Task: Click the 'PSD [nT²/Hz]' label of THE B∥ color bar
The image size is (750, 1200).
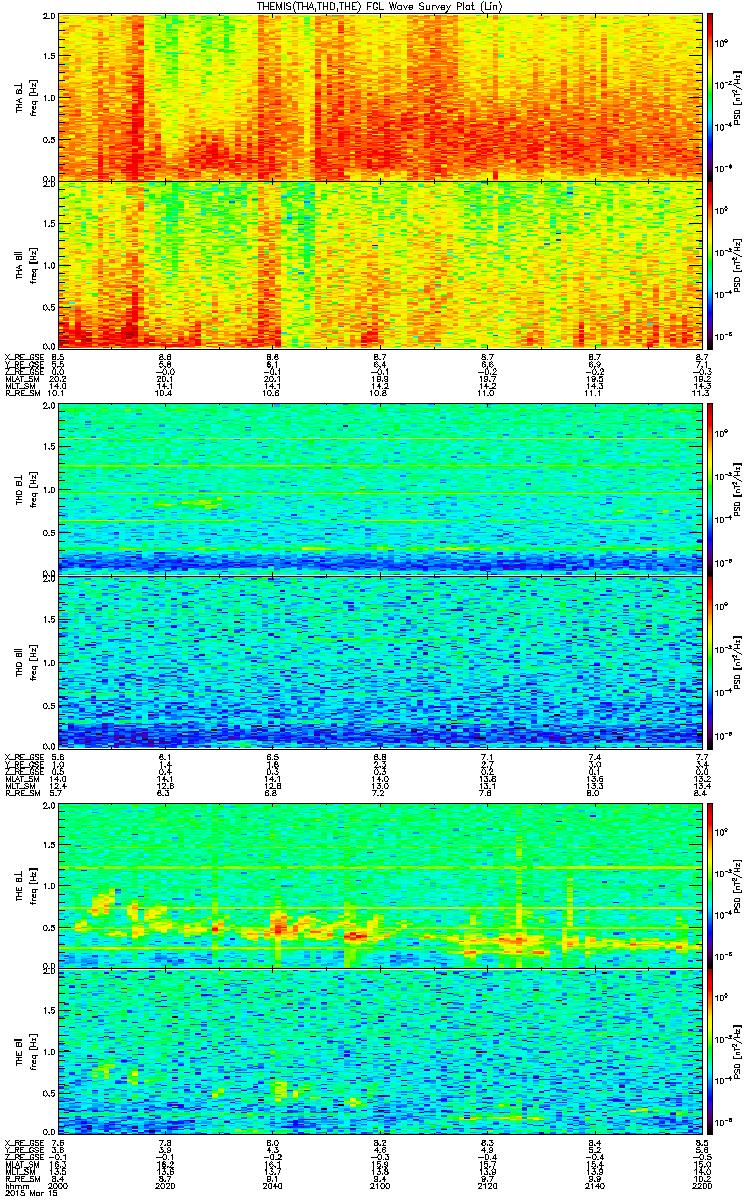Action: click(x=738, y=1053)
